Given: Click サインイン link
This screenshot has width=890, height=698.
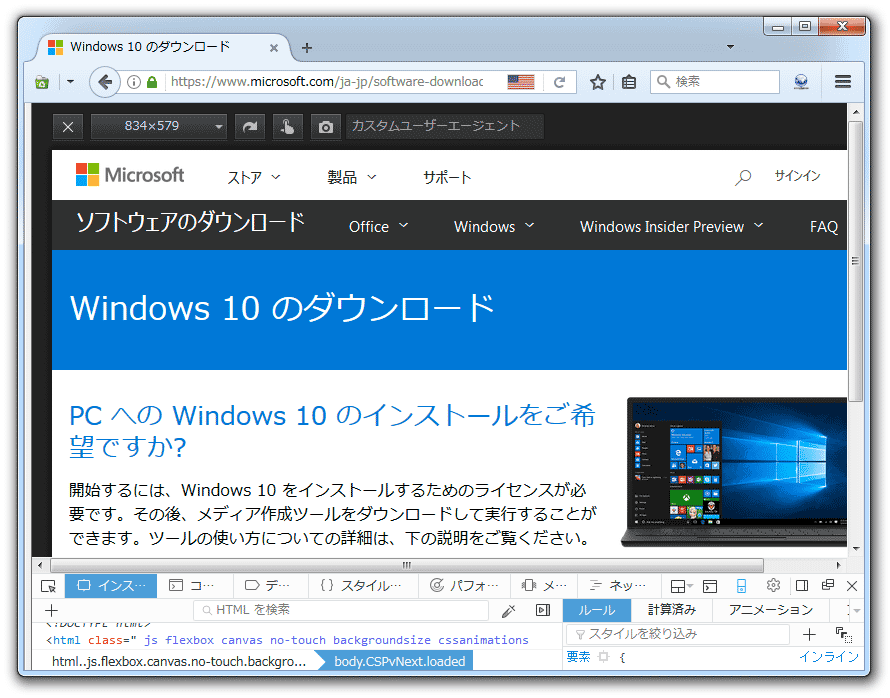Looking at the screenshot, I should [797, 176].
